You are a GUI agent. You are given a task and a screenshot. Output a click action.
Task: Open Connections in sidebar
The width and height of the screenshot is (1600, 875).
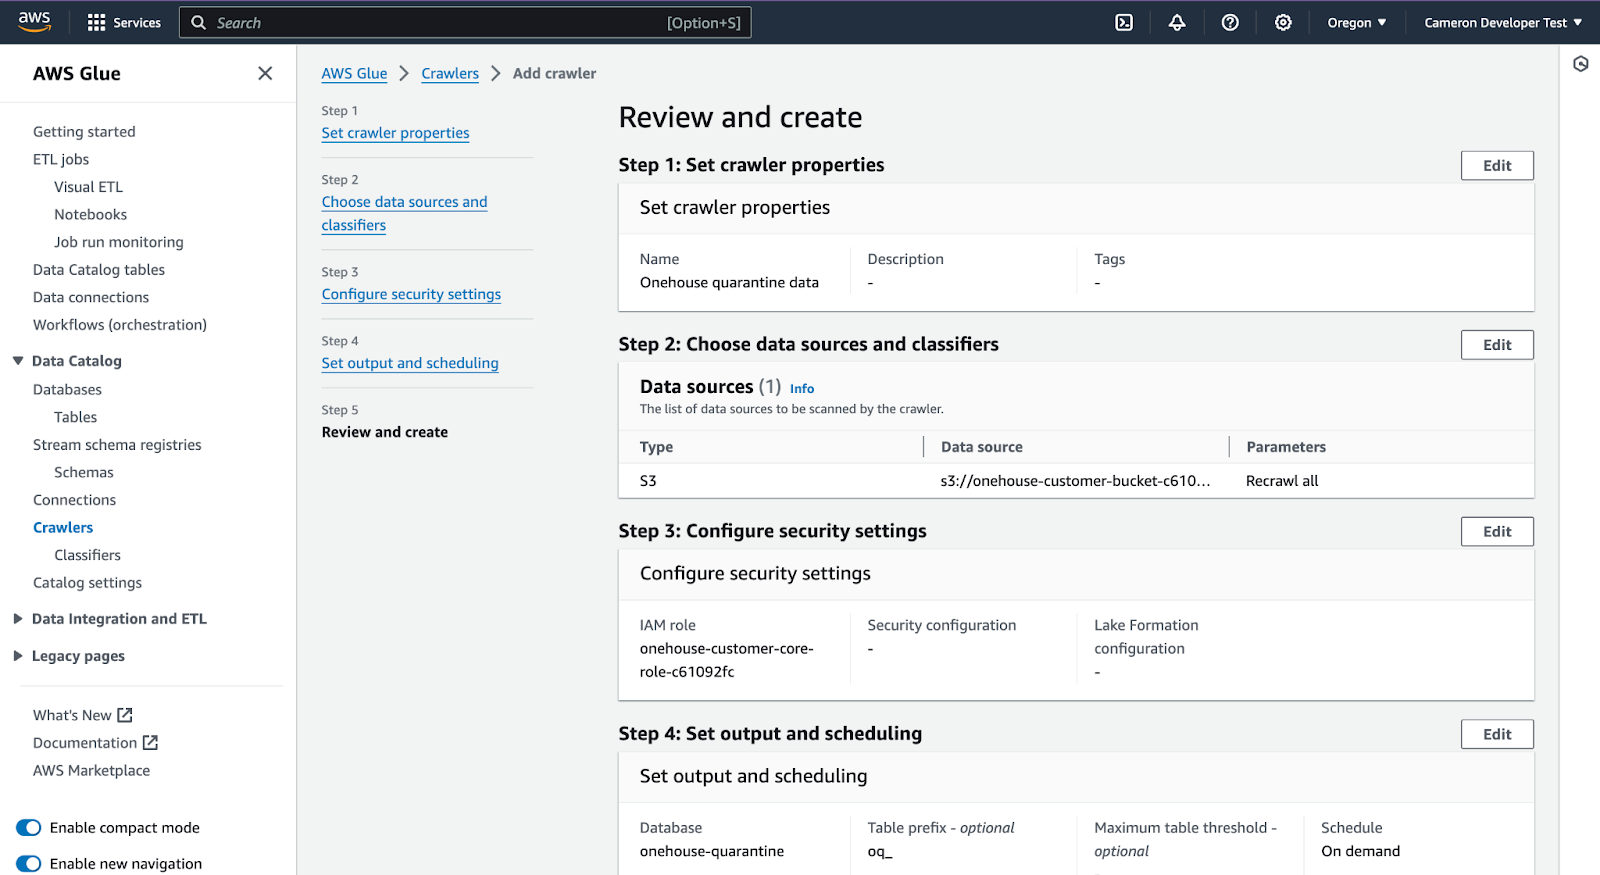(74, 500)
